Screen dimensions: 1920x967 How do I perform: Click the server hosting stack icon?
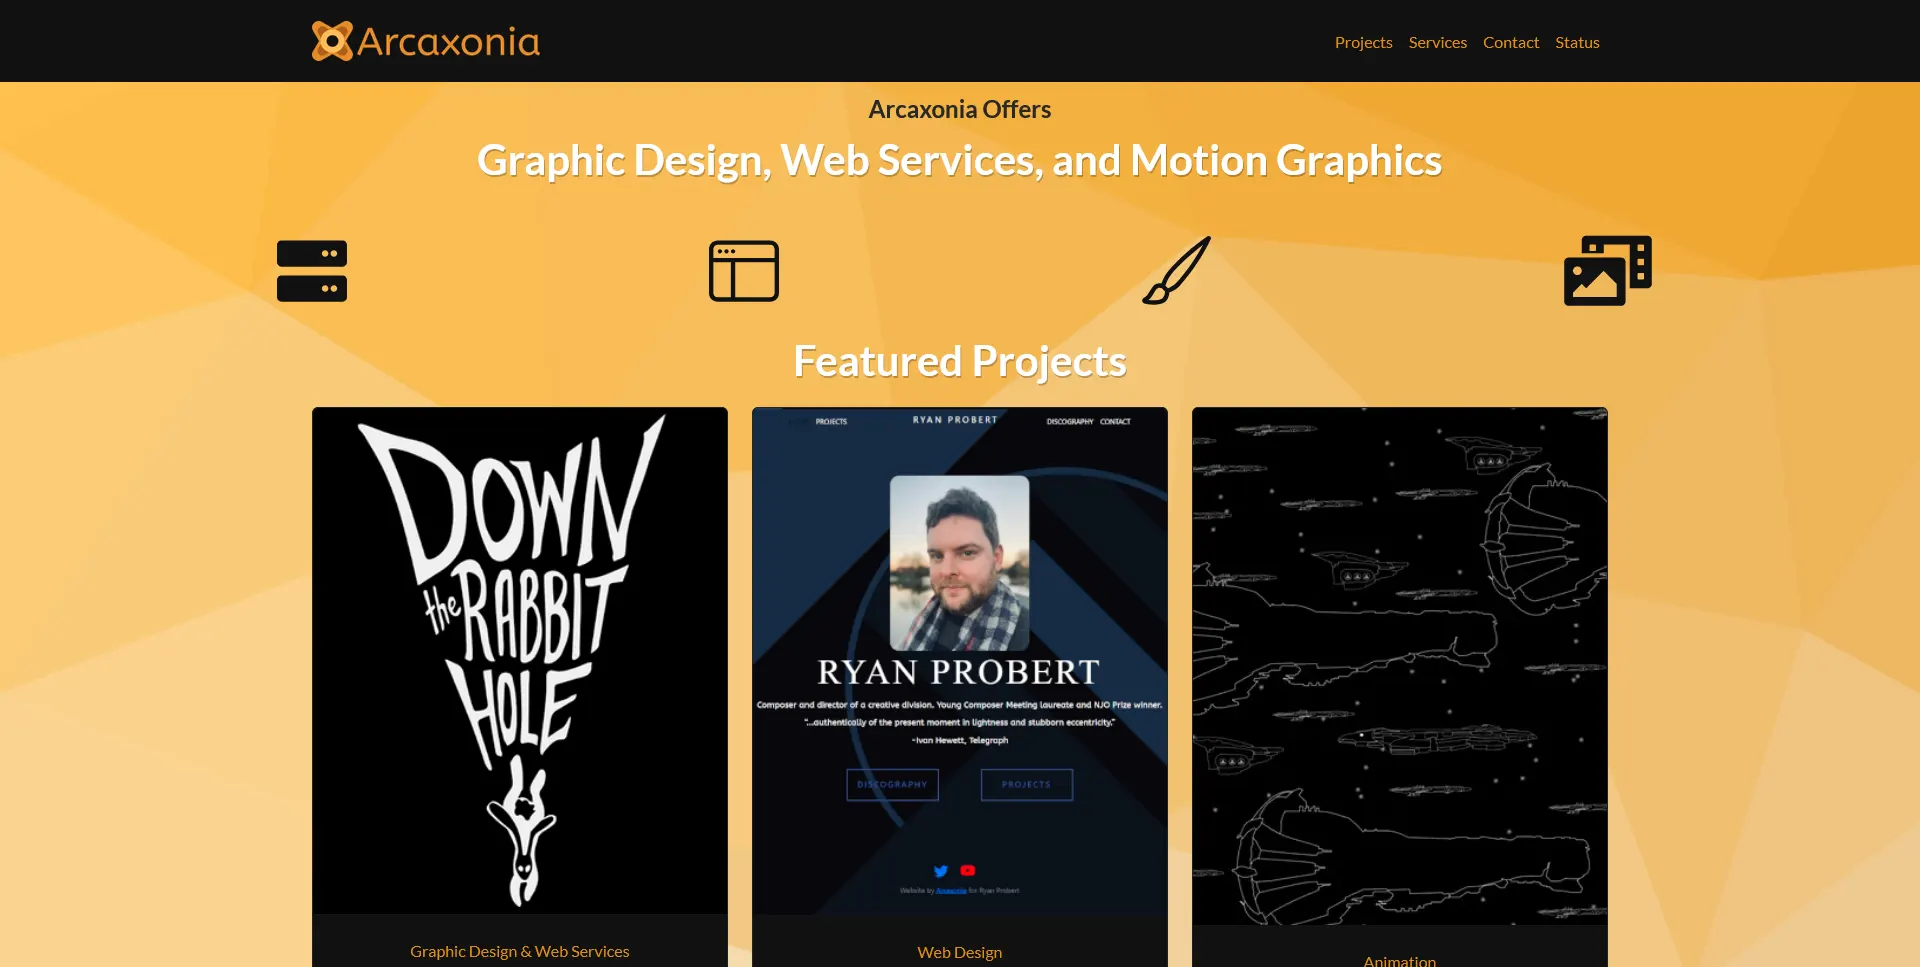[312, 271]
